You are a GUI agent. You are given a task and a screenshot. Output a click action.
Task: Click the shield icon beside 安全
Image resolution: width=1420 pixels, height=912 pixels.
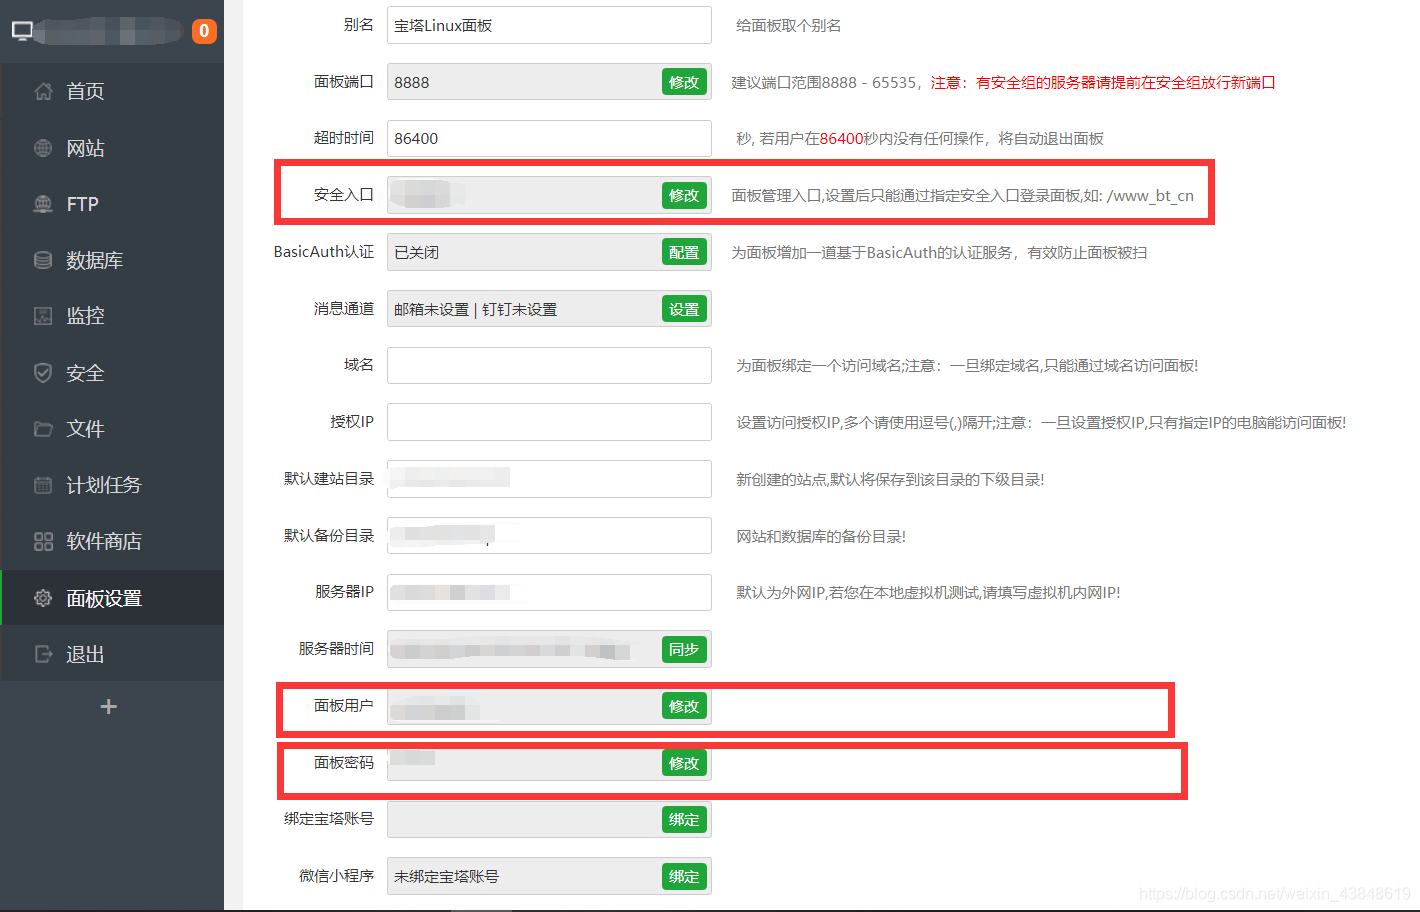click(x=43, y=373)
